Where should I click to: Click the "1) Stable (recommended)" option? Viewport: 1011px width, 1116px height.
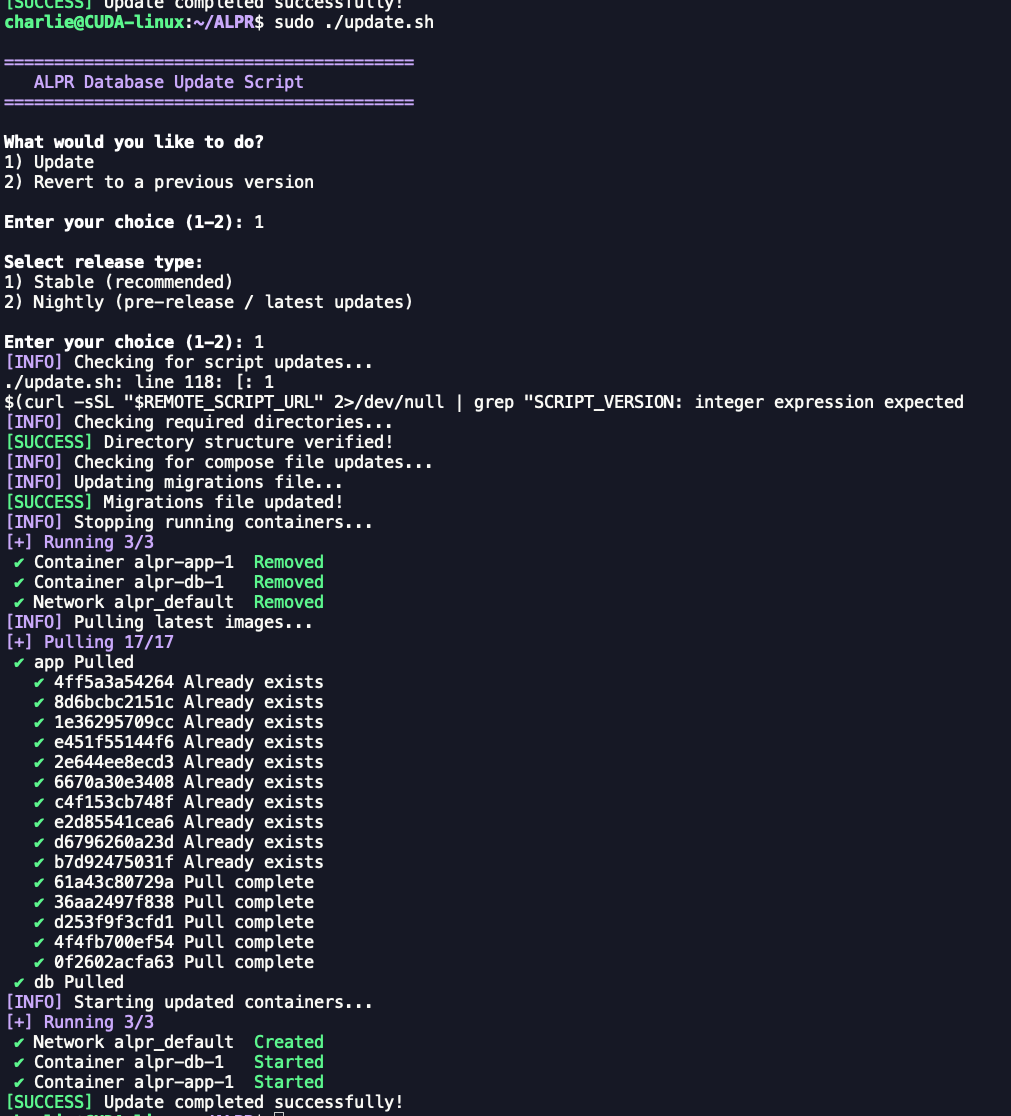click(x=118, y=282)
